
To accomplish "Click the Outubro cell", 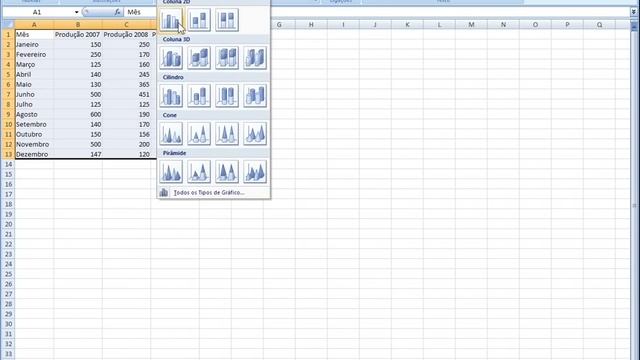I will (34, 134).
